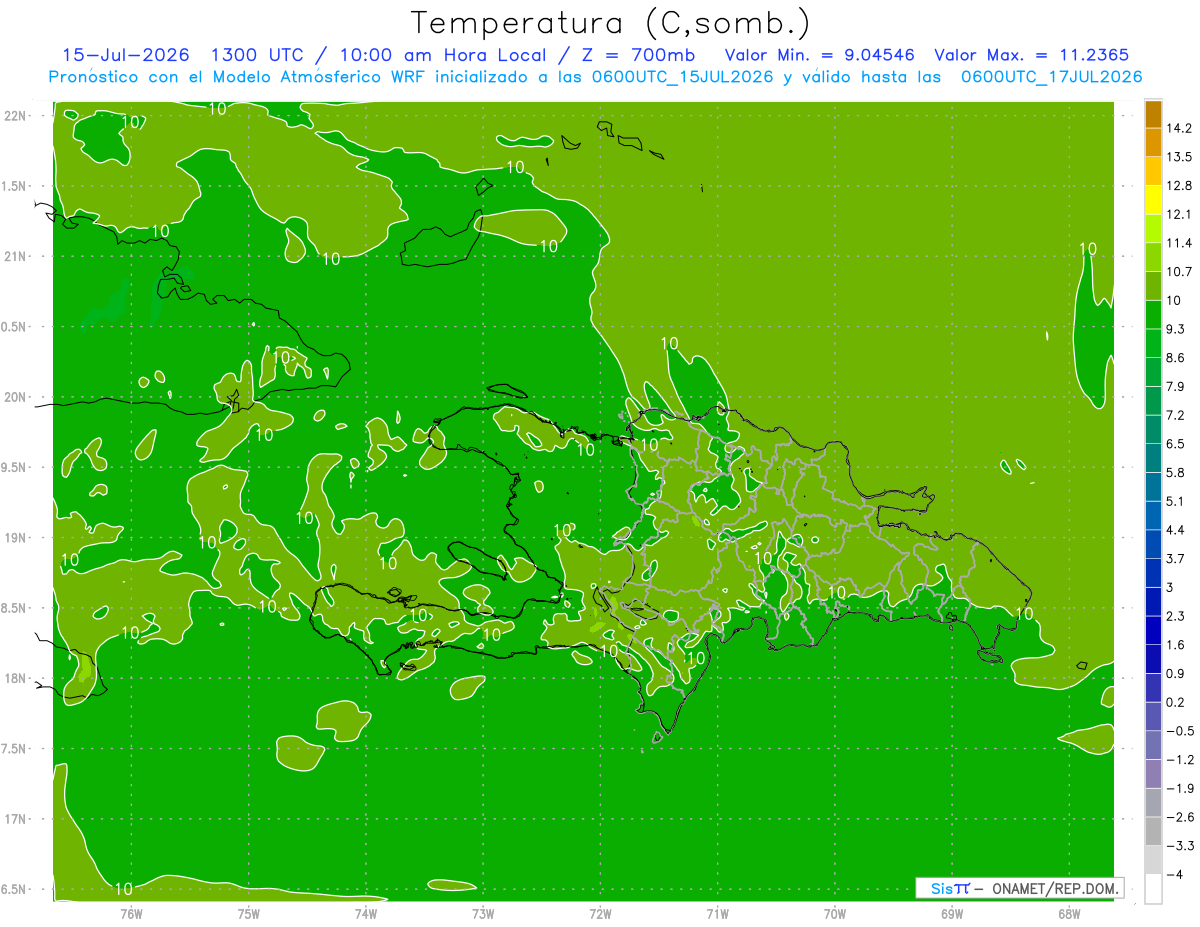Click the '68W' longitude axis label

click(1069, 914)
